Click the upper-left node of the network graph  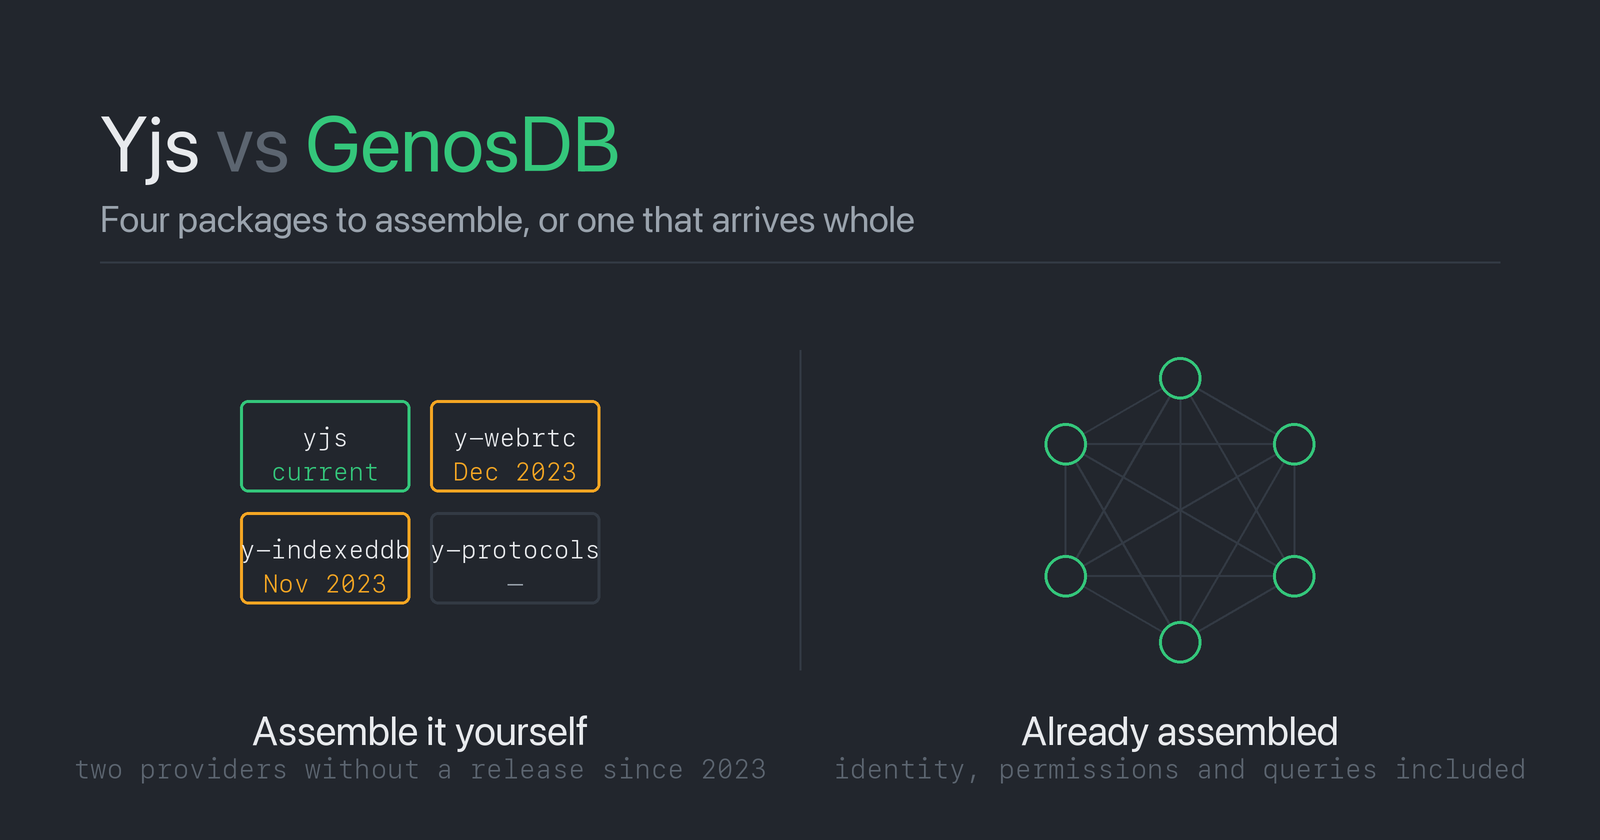click(x=1066, y=444)
